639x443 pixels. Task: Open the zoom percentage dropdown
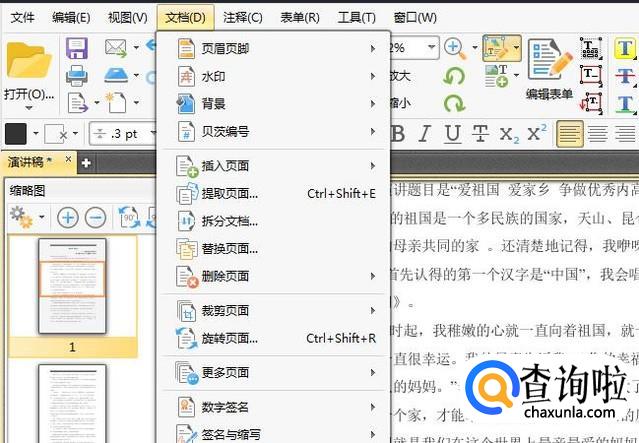[x=430, y=48]
